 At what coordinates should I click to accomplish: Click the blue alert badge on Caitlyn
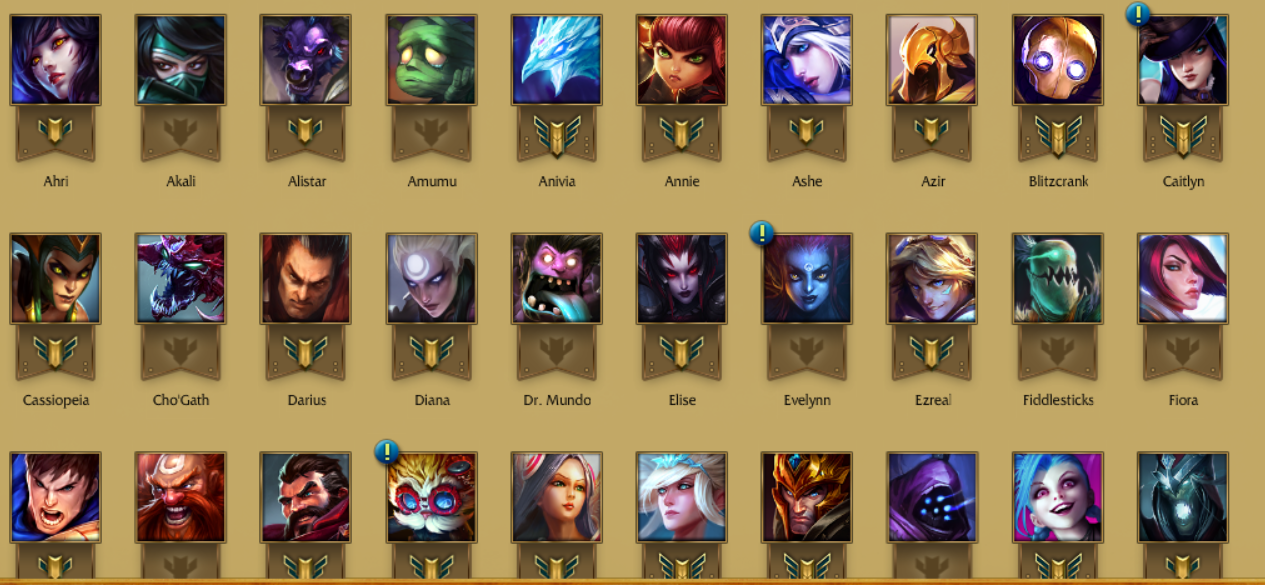coord(1138,14)
